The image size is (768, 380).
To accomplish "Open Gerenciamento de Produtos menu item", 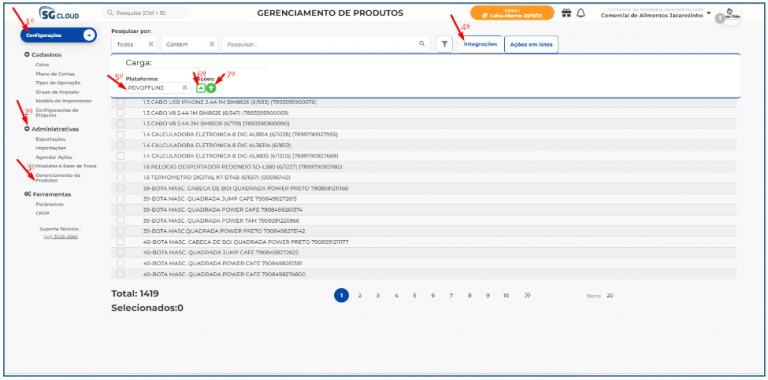I will (x=58, y=177).
